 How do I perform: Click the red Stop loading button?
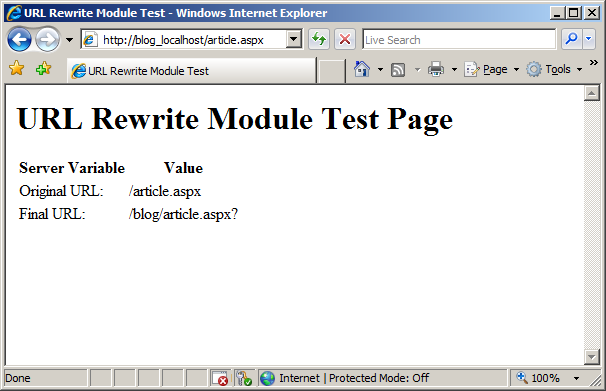tap(345, 39)
